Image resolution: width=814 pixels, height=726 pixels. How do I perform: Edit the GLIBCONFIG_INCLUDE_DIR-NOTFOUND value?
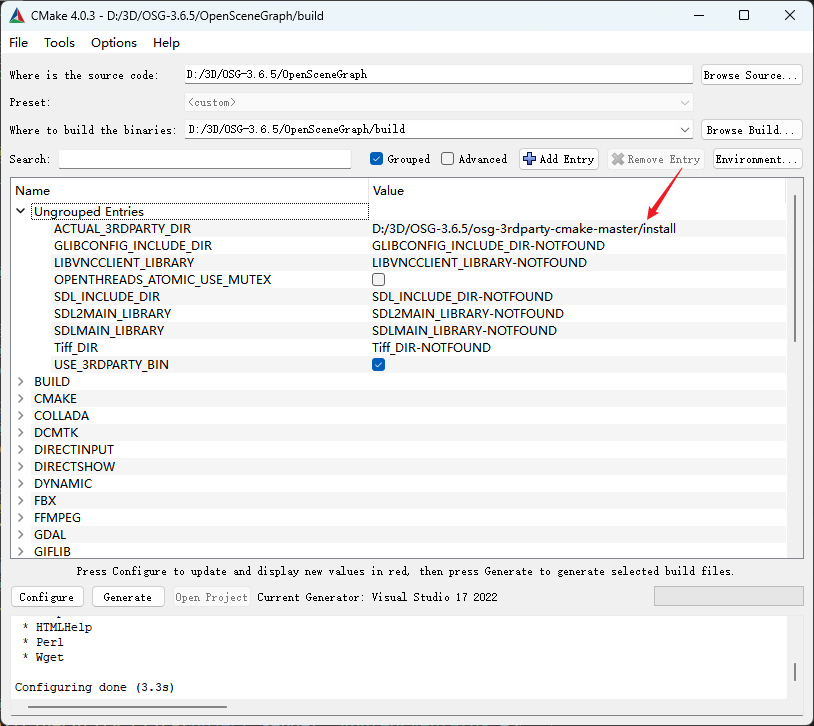[489, 246]
